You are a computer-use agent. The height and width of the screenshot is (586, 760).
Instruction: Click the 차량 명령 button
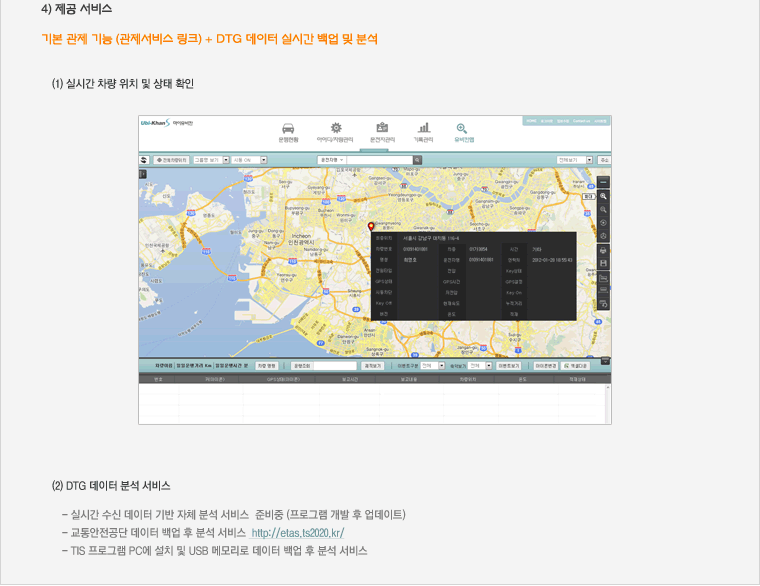pos(267,365)
